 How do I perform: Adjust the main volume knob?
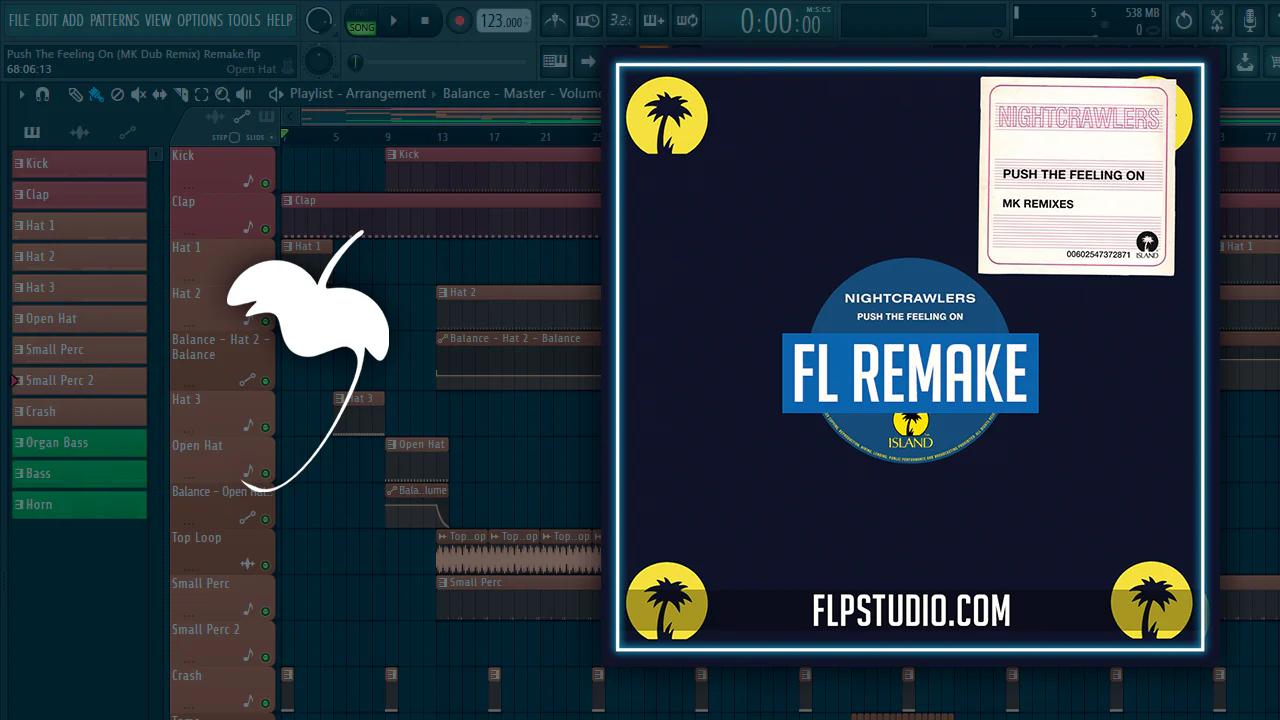318,20
